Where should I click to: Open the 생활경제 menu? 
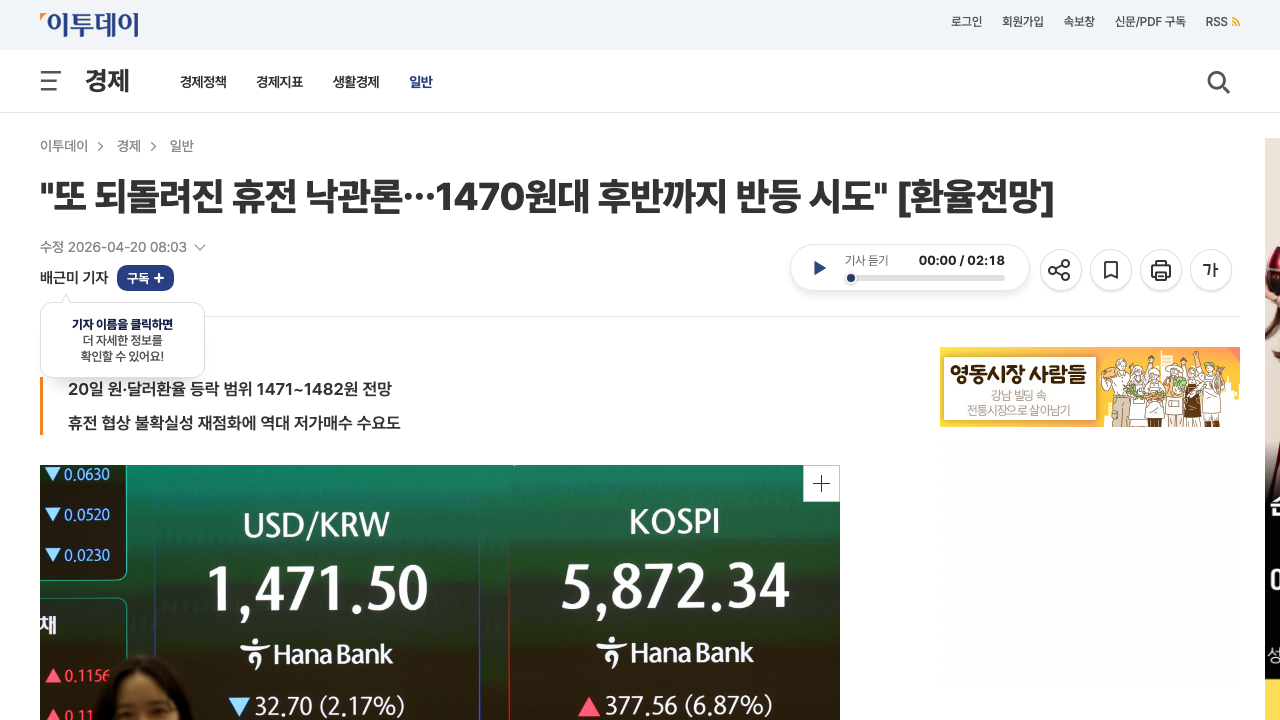point(356,82)
